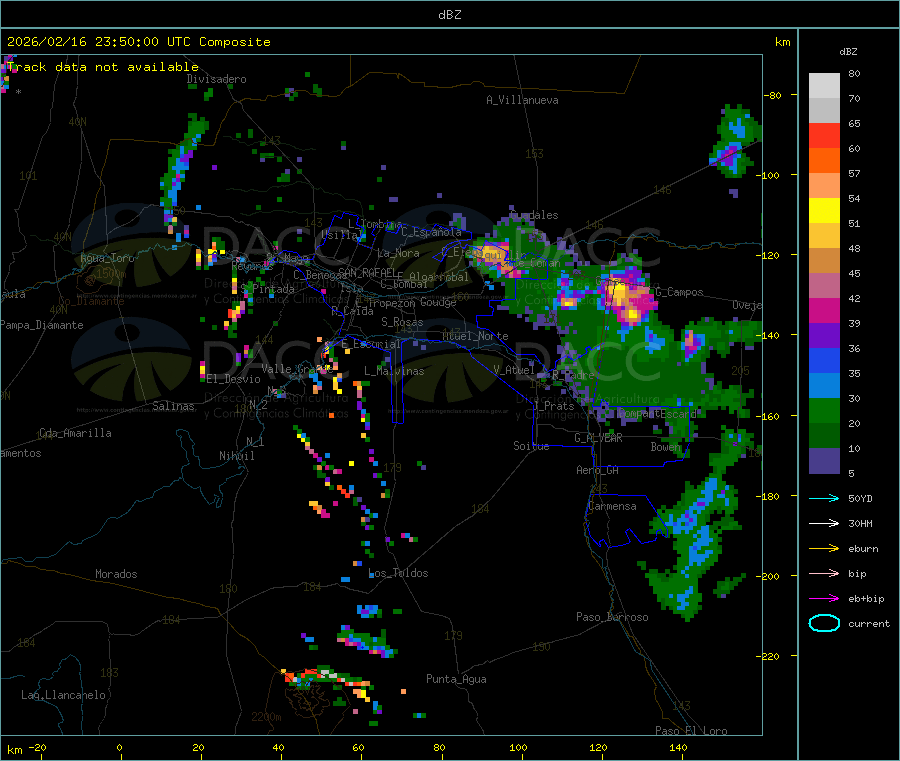Click the 'Paso_Barroso' map label
This screenshot has width=900, height=761.
coord(612,617)
